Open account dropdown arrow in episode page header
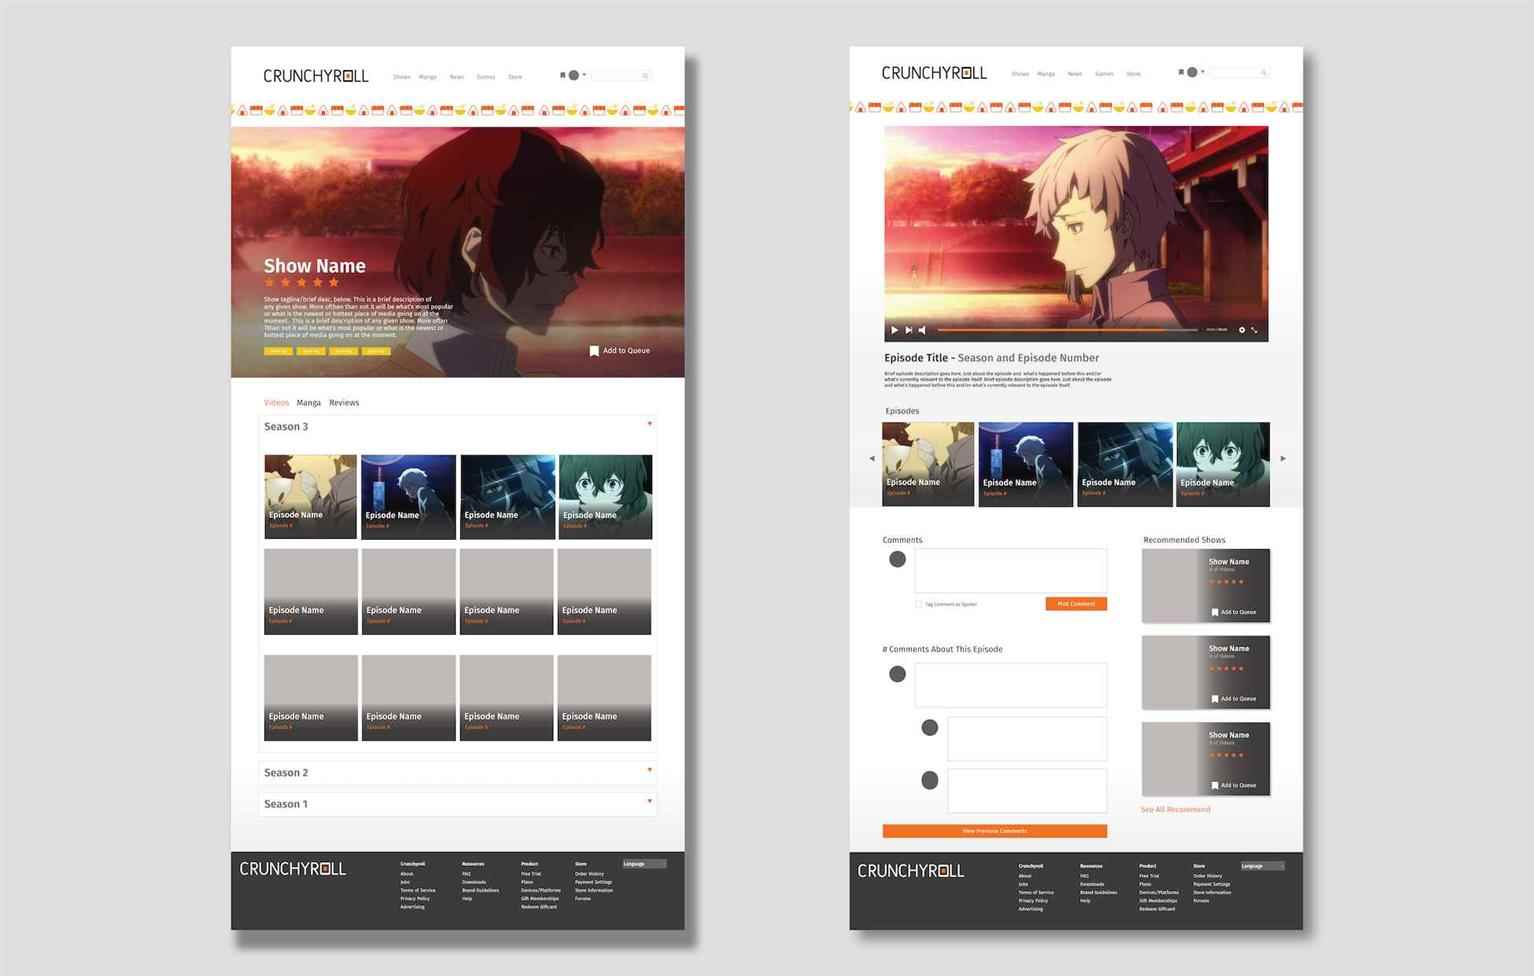The height and width of the screenshot is (976, 1534). (x=1203, y=72)
